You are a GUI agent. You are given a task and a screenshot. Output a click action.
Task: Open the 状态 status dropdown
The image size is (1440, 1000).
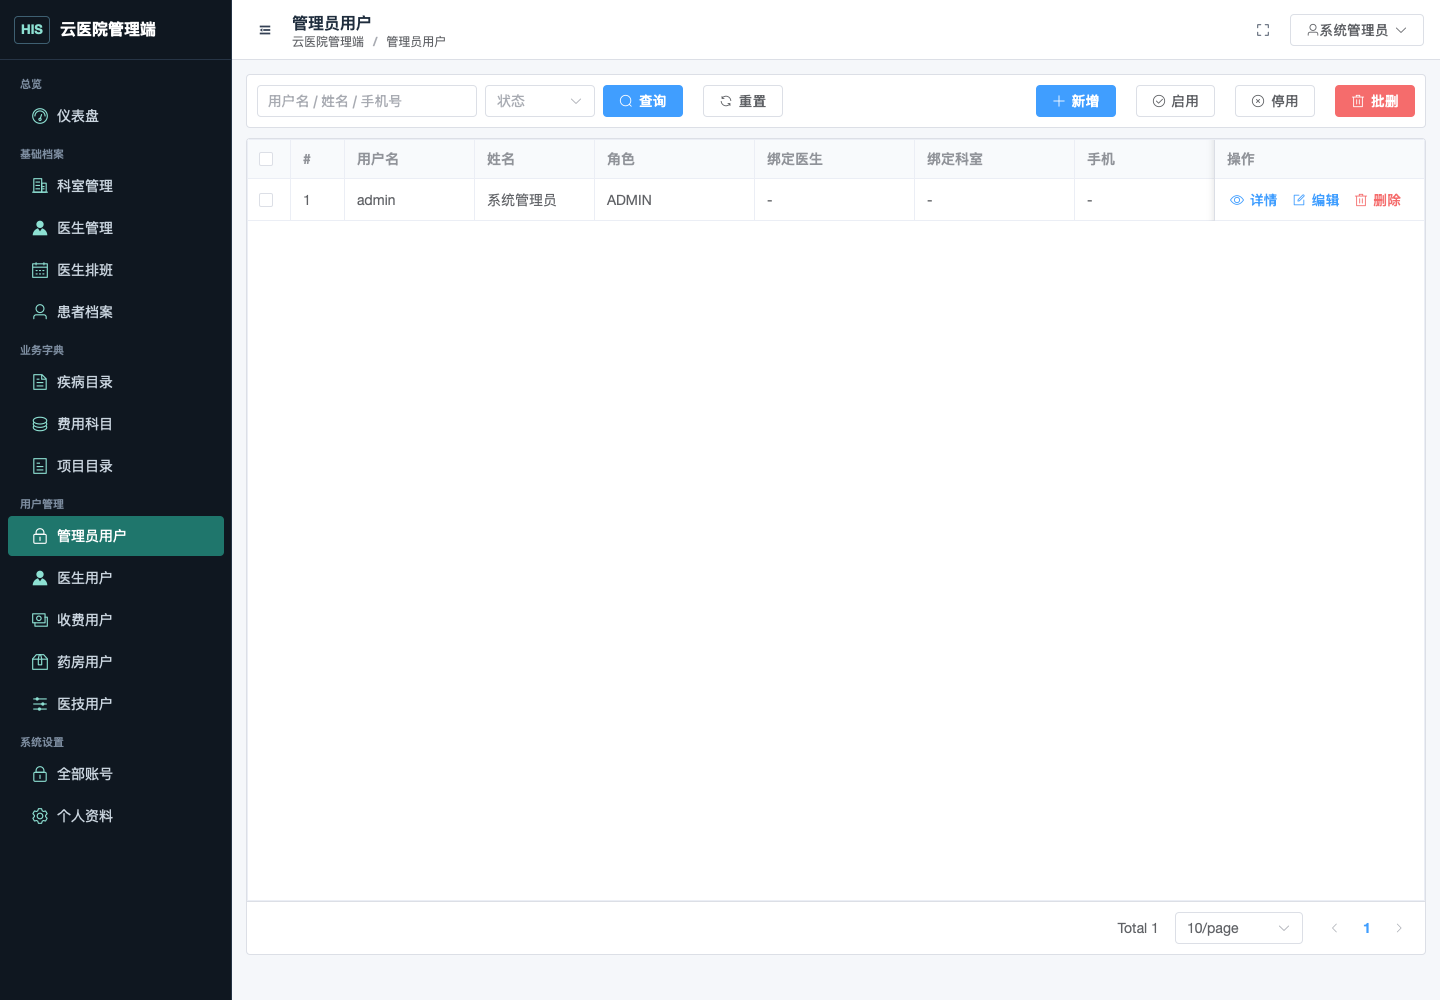pos(540,101)
